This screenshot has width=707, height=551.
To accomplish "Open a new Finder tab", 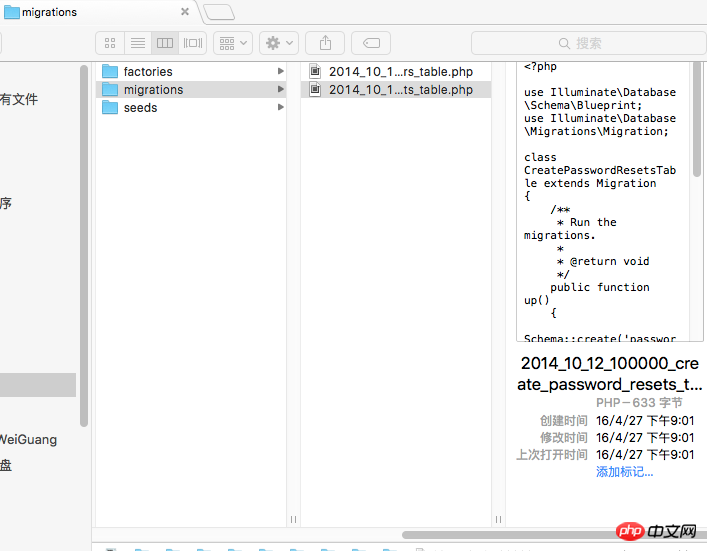I will [219, 12].
